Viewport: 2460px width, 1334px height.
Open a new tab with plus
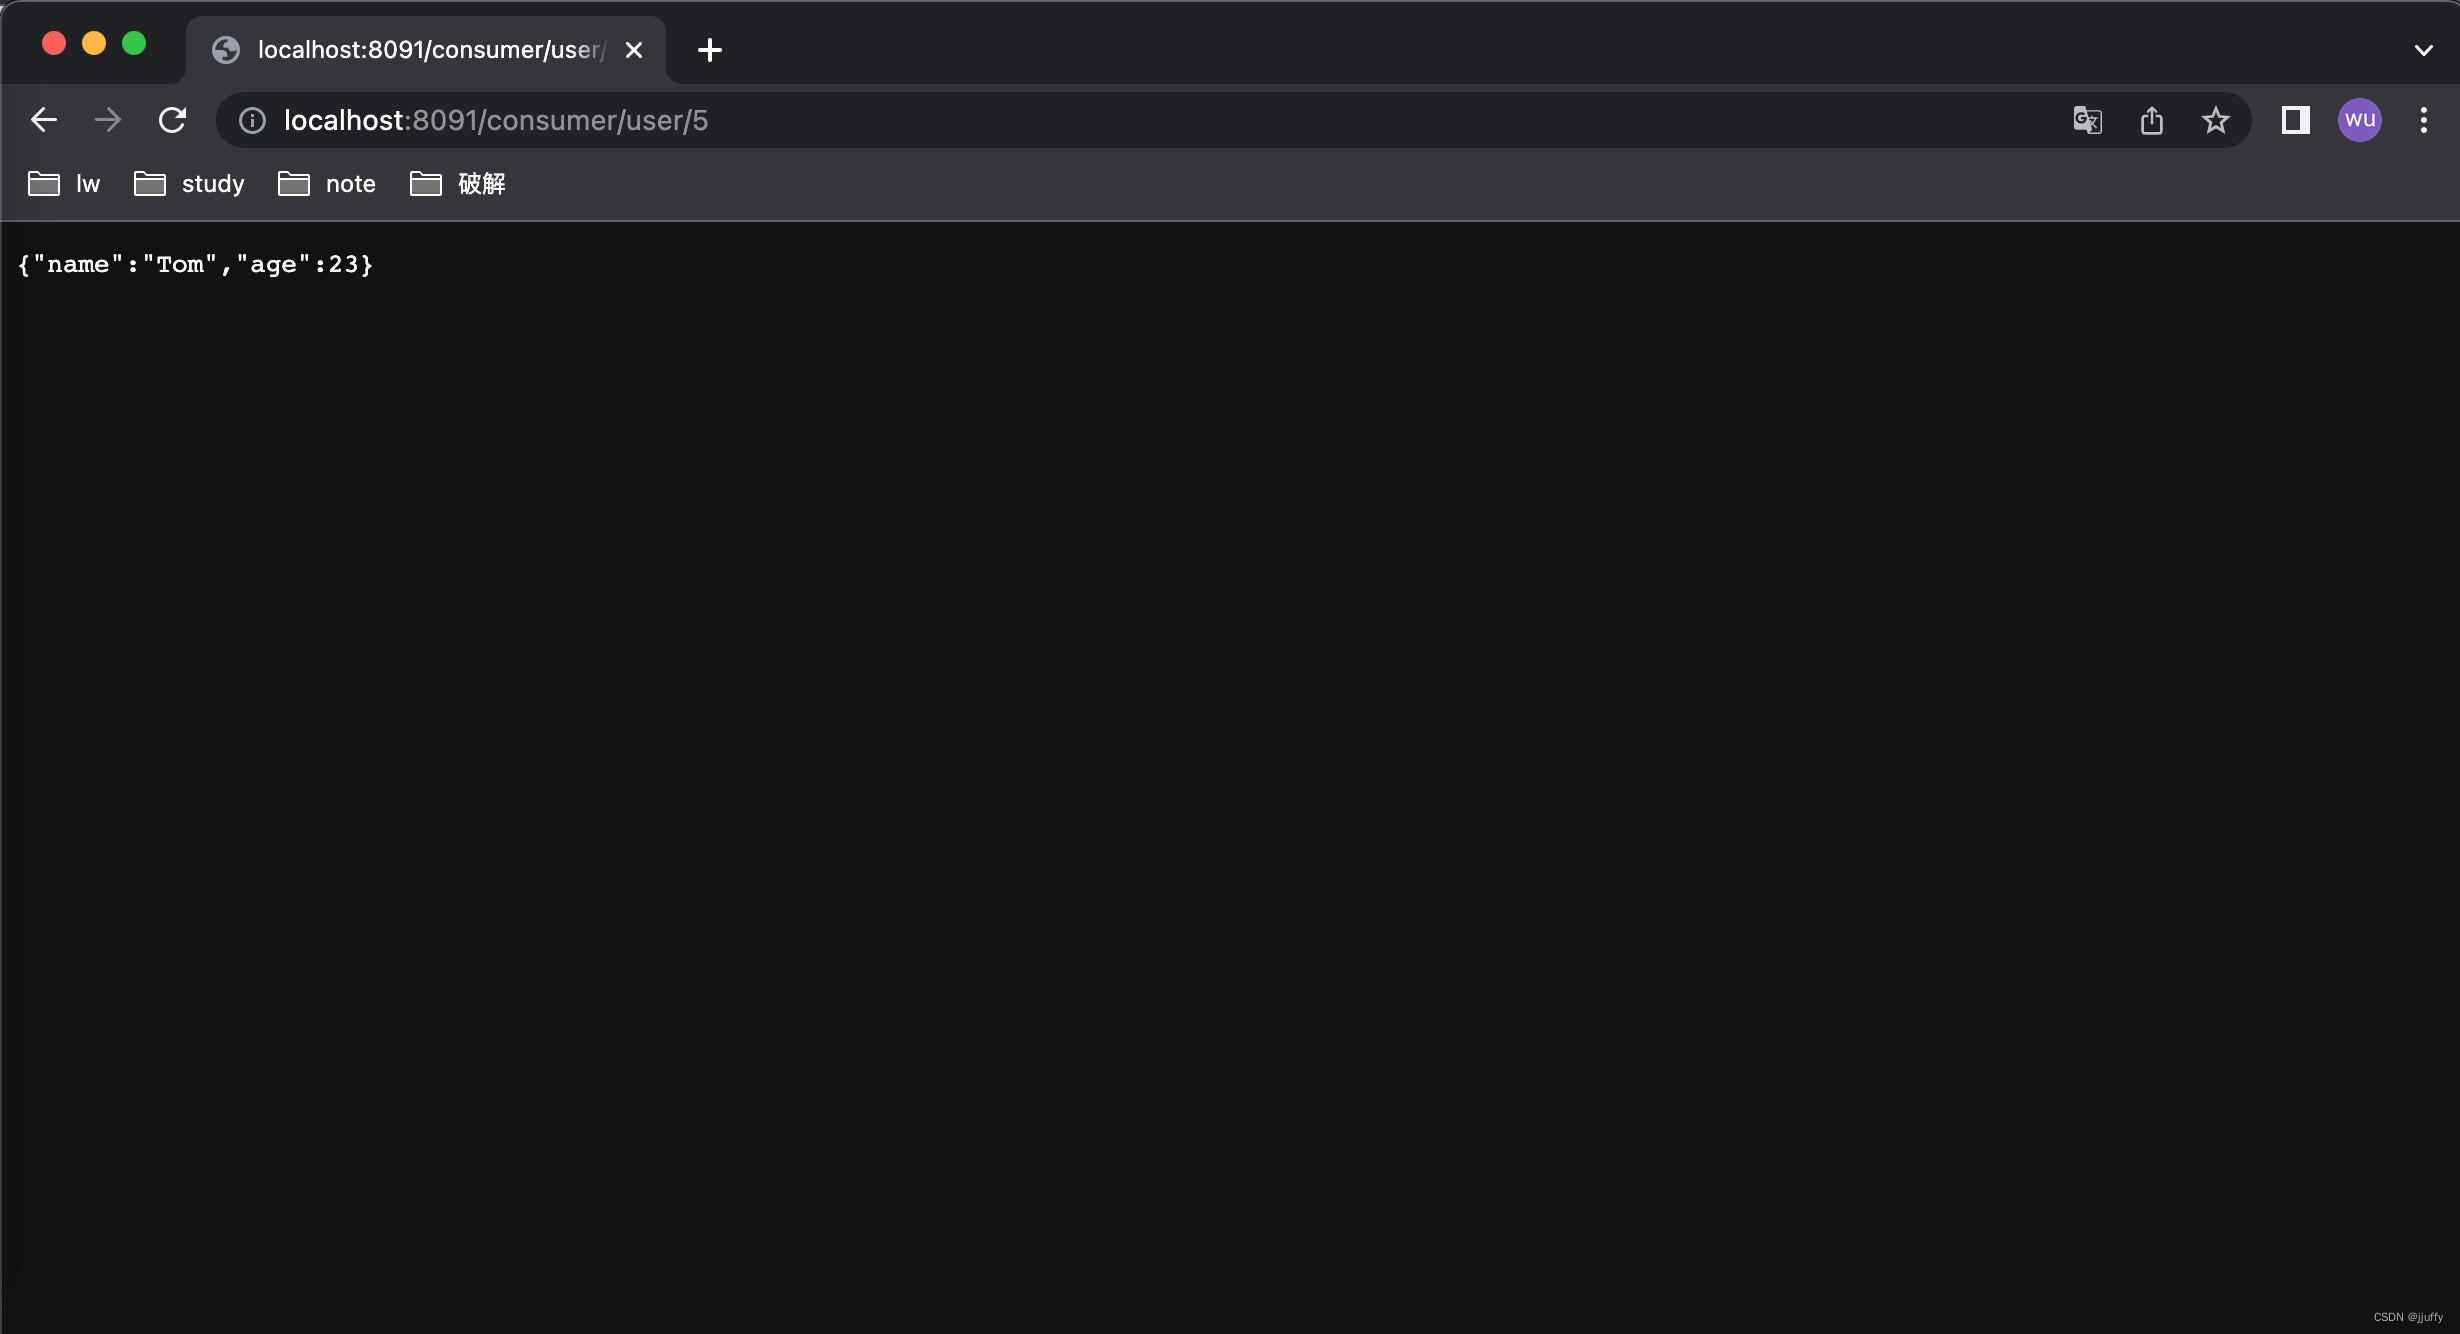[x=710, y=50]
